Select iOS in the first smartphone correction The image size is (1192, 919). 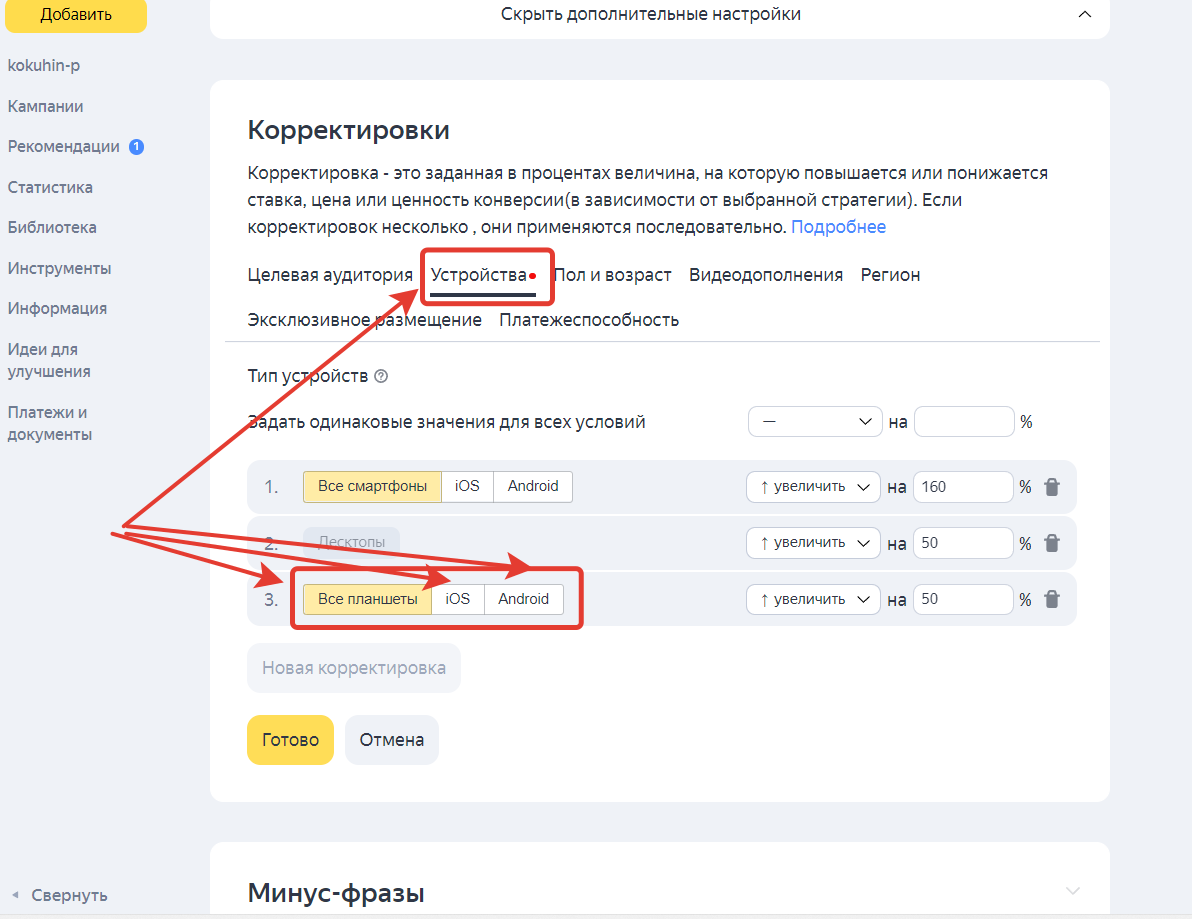pos(467,487)
